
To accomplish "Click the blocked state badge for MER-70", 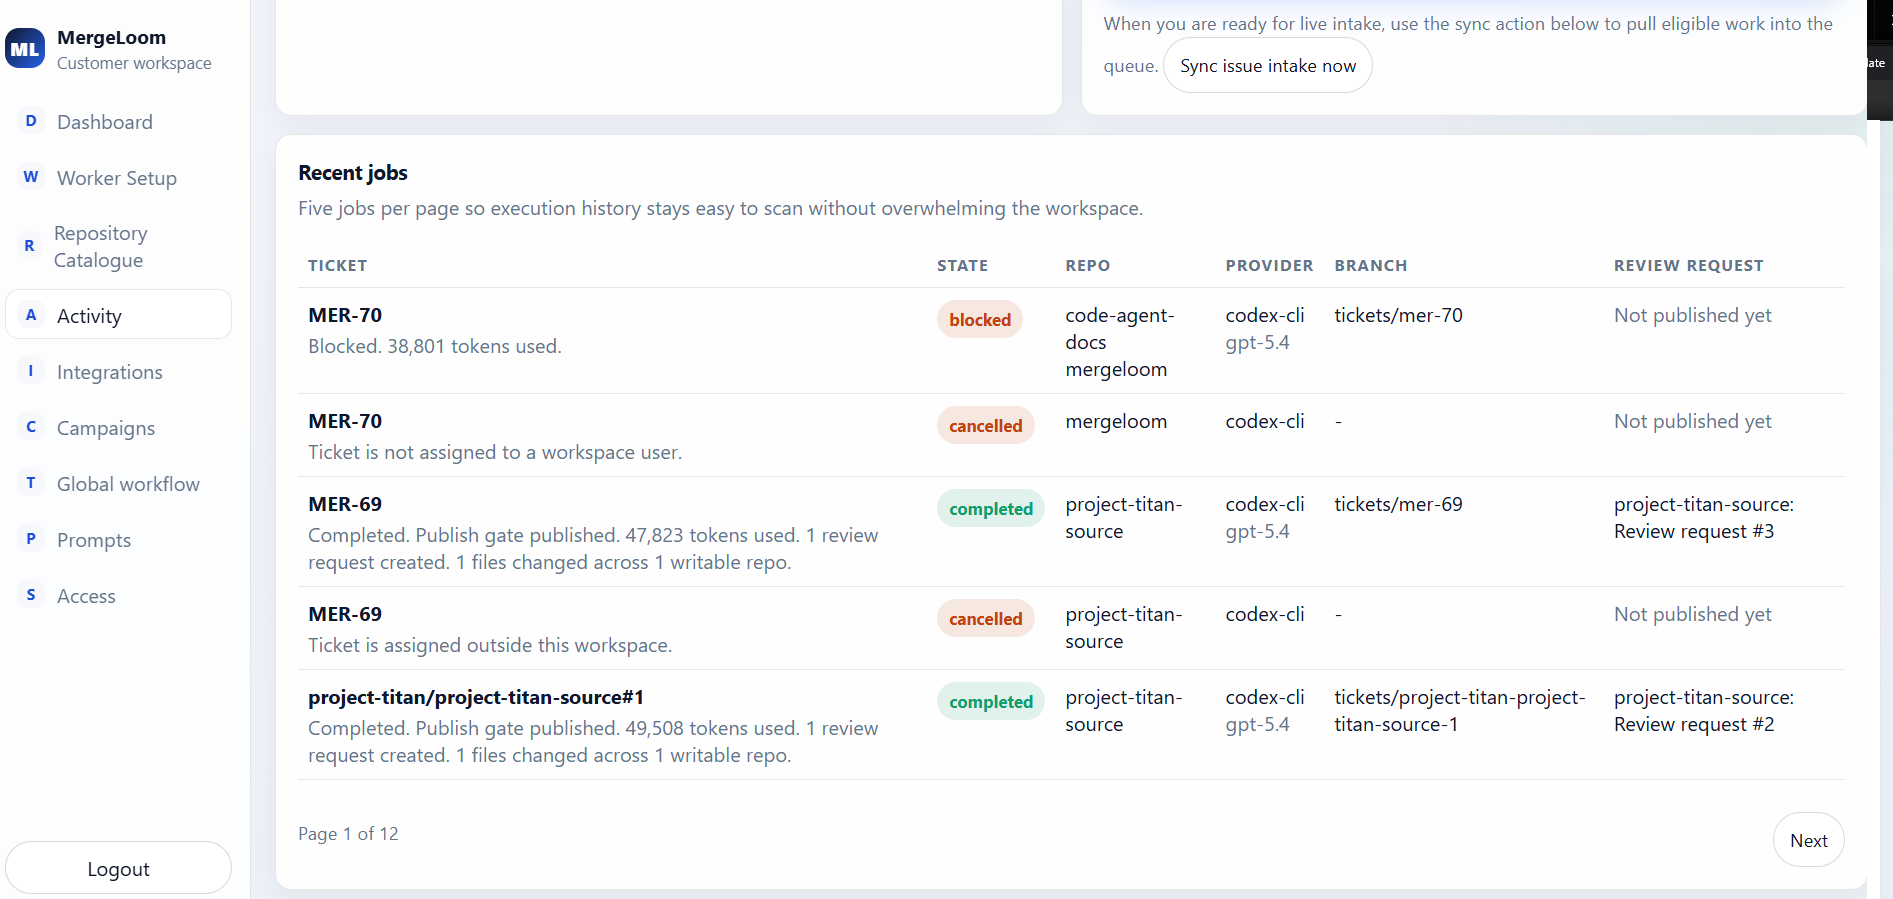I will click(x=979, y=320).
